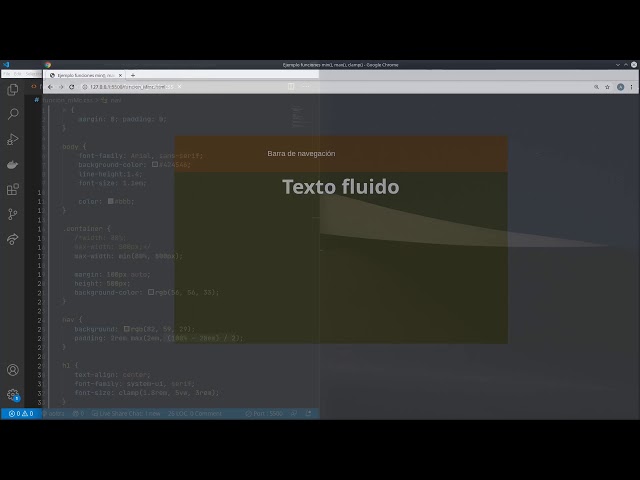
Task: Go forward in Chrome
Action: pos(61,87)
